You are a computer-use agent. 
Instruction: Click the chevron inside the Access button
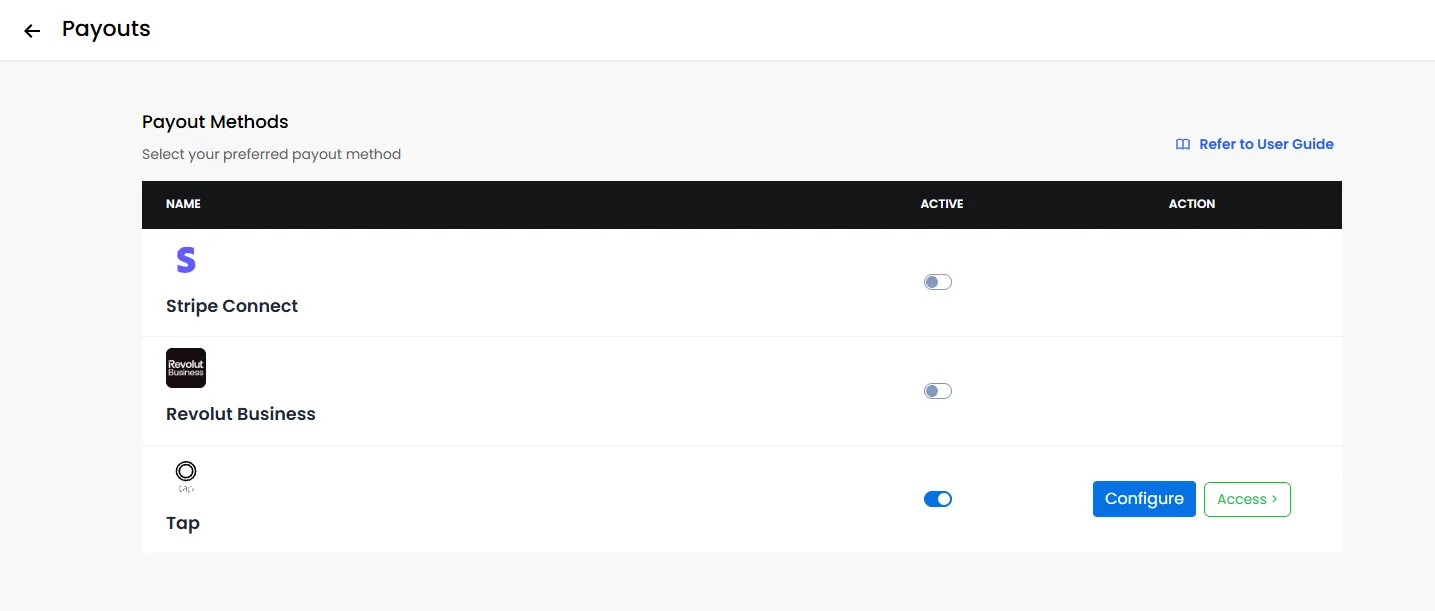click(1275, 499)
